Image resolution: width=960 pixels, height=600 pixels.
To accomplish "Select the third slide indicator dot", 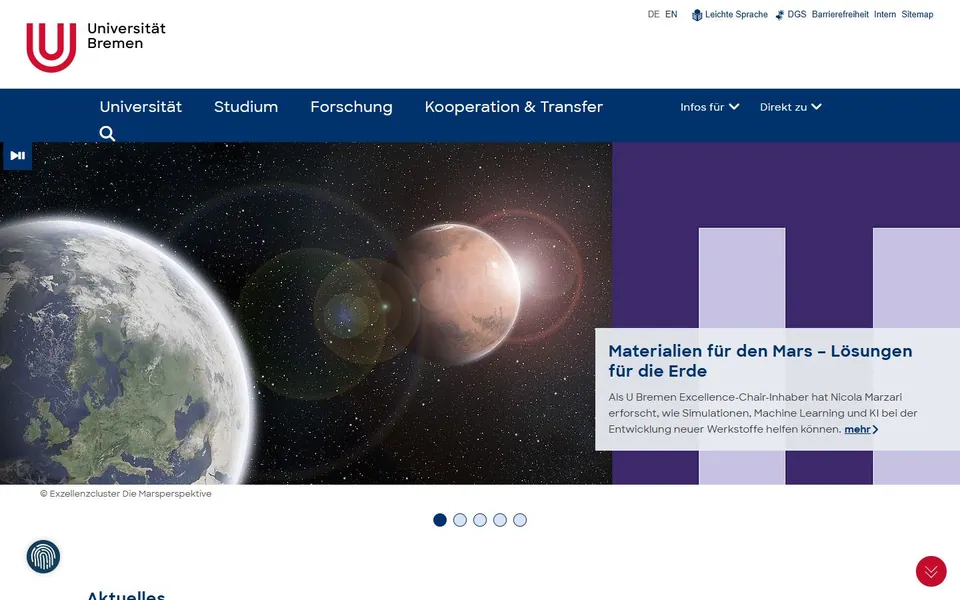I will [480, 520].
